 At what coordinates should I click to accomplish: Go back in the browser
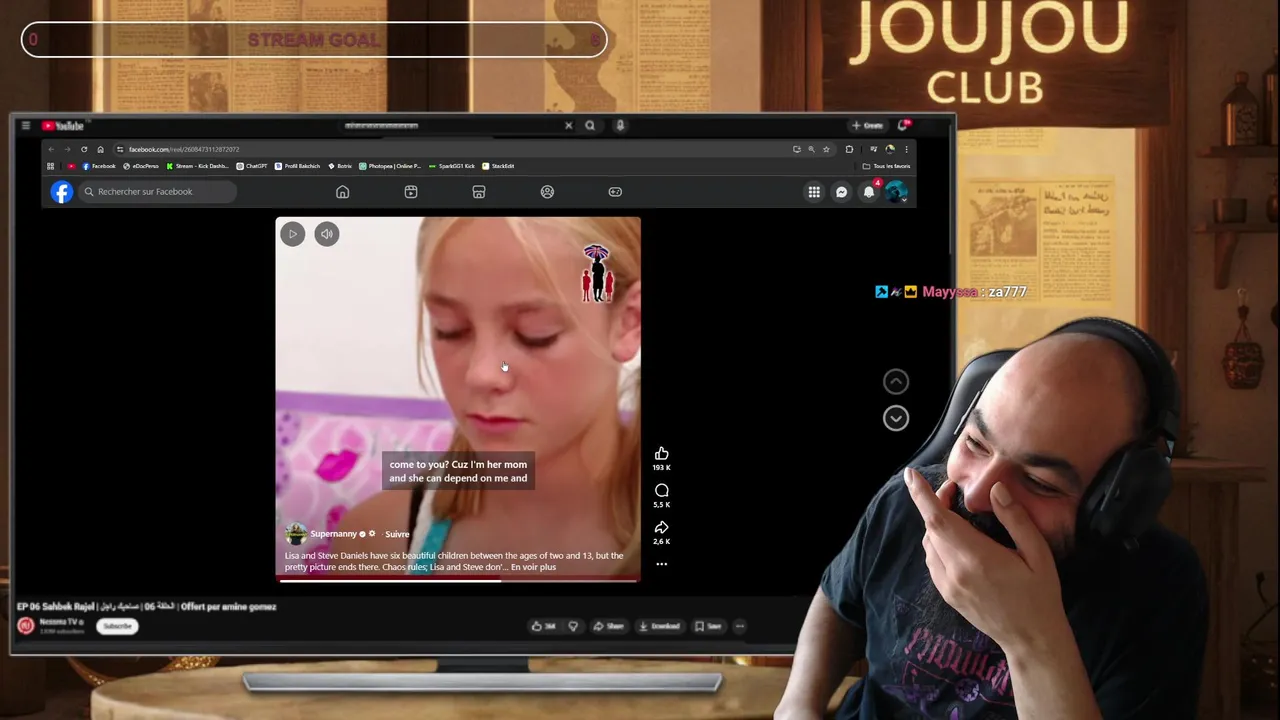pyautogui.click(x=51, y=149)
